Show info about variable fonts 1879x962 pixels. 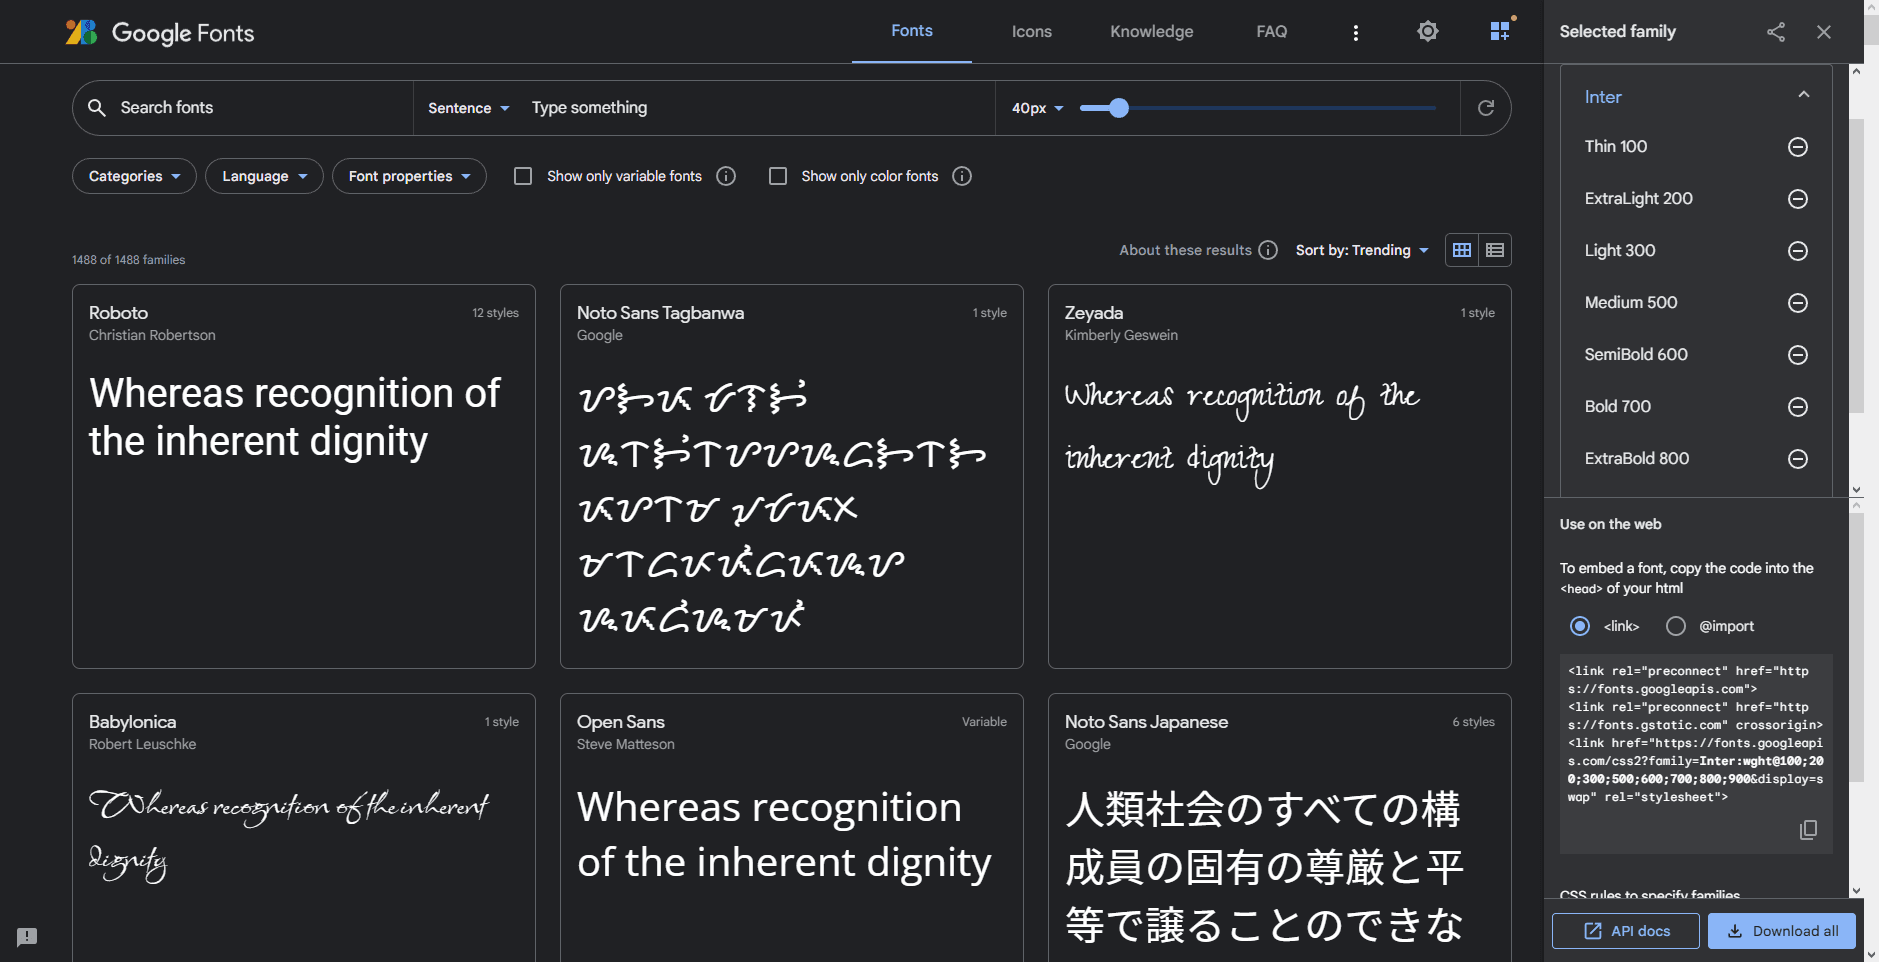(x=726, y=176)
